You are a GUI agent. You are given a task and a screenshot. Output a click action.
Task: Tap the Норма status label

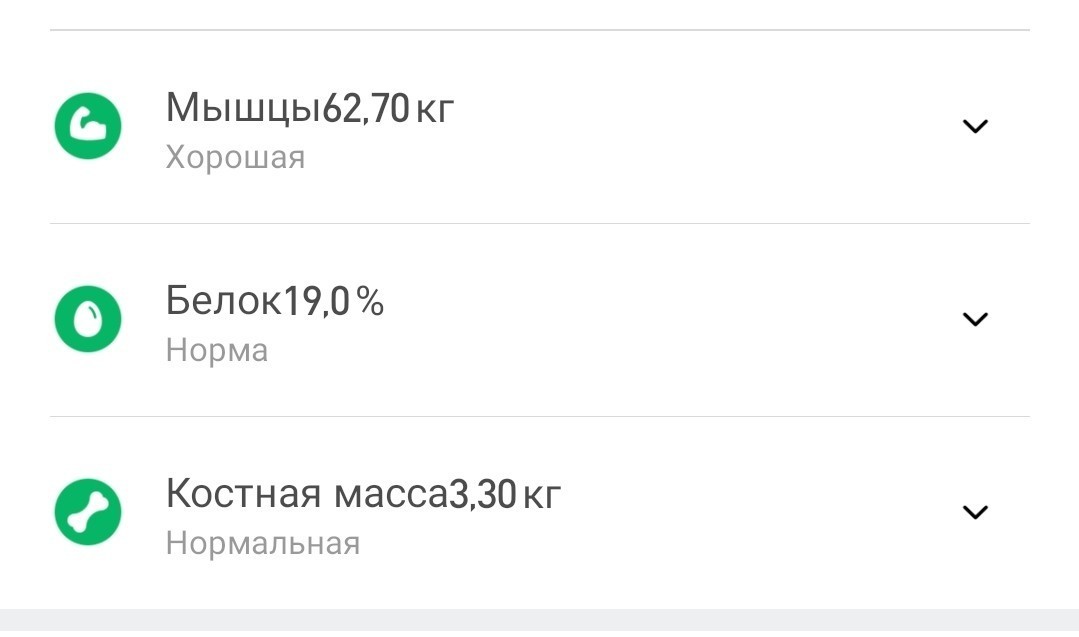tap(217, 351)
